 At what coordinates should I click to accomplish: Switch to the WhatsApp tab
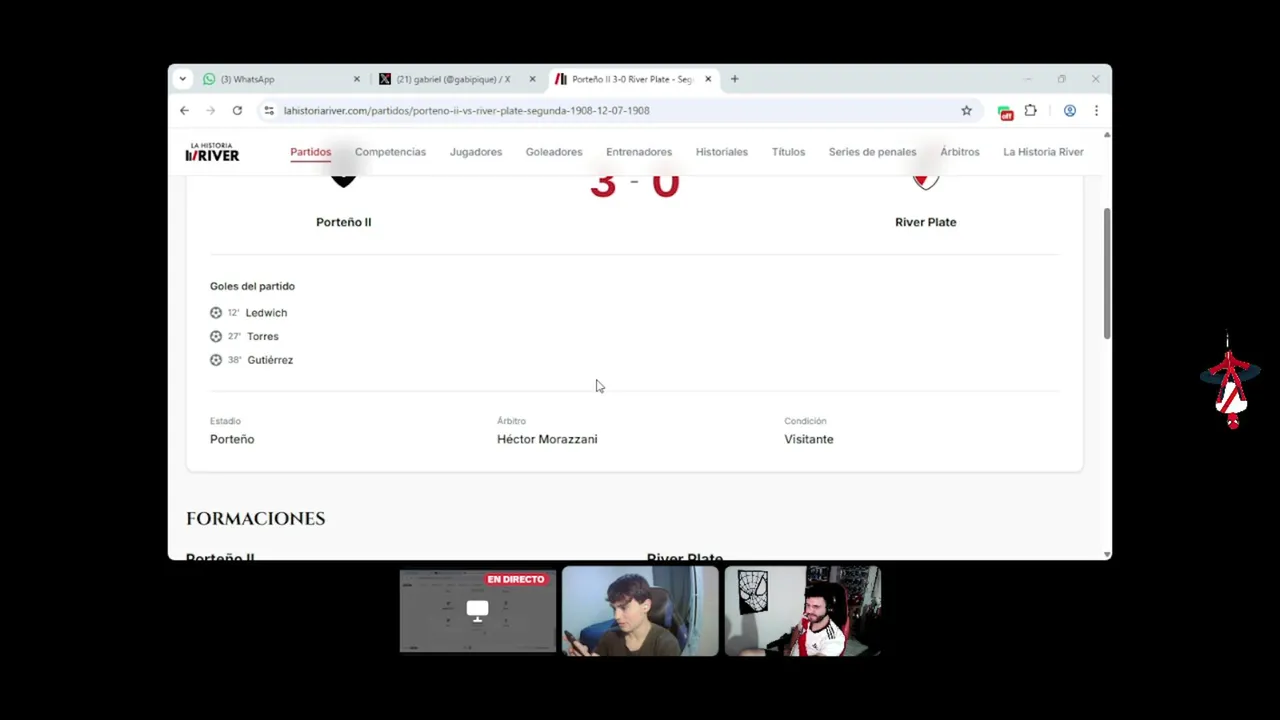click(x=281, y=79)
